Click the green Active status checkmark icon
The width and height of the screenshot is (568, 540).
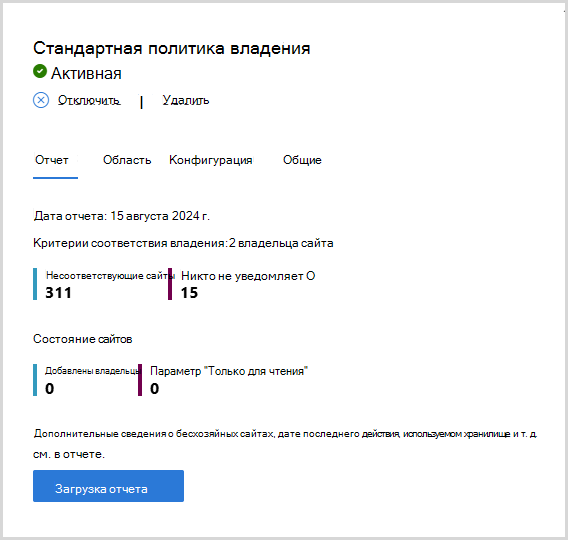40,71
